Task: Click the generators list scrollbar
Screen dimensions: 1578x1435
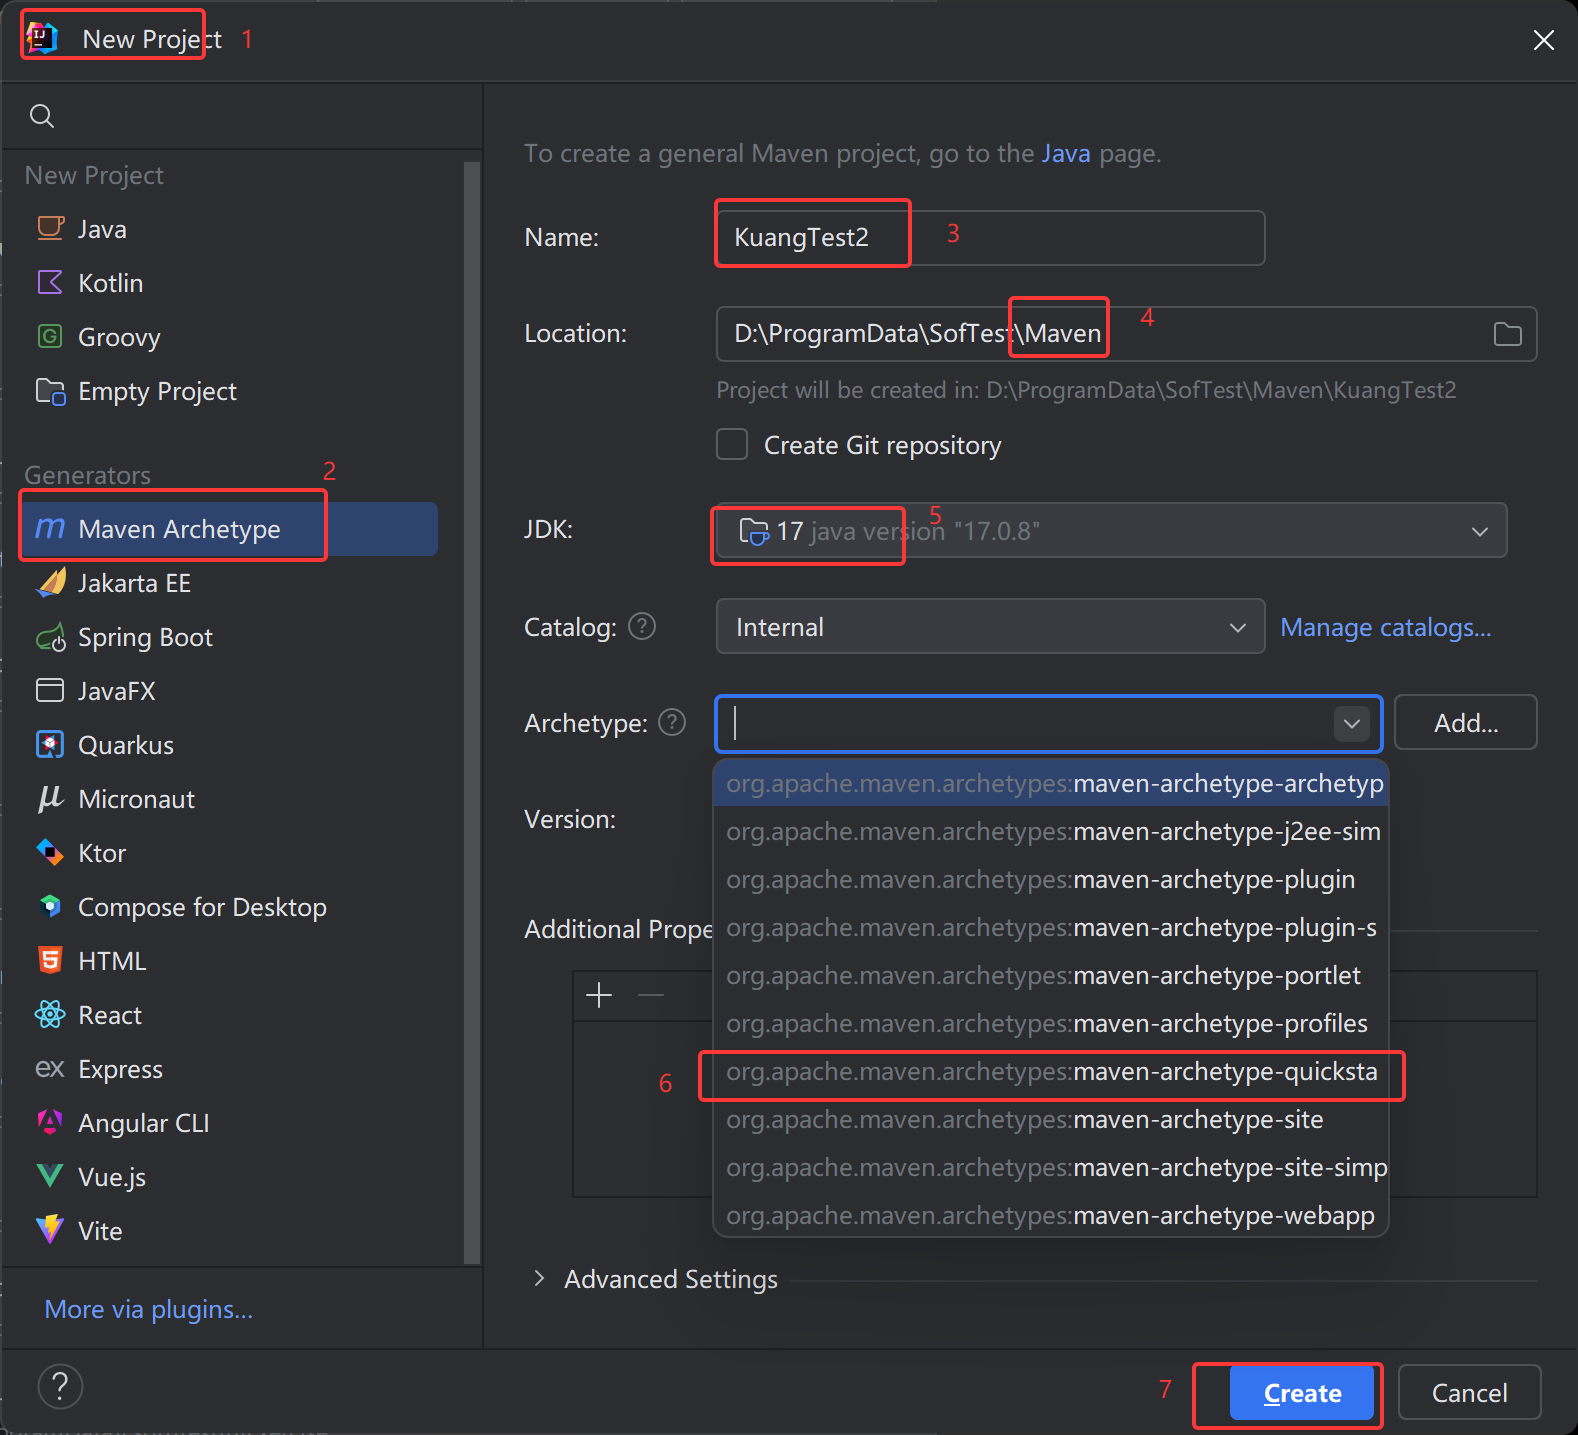Action: tap(472, 711)
